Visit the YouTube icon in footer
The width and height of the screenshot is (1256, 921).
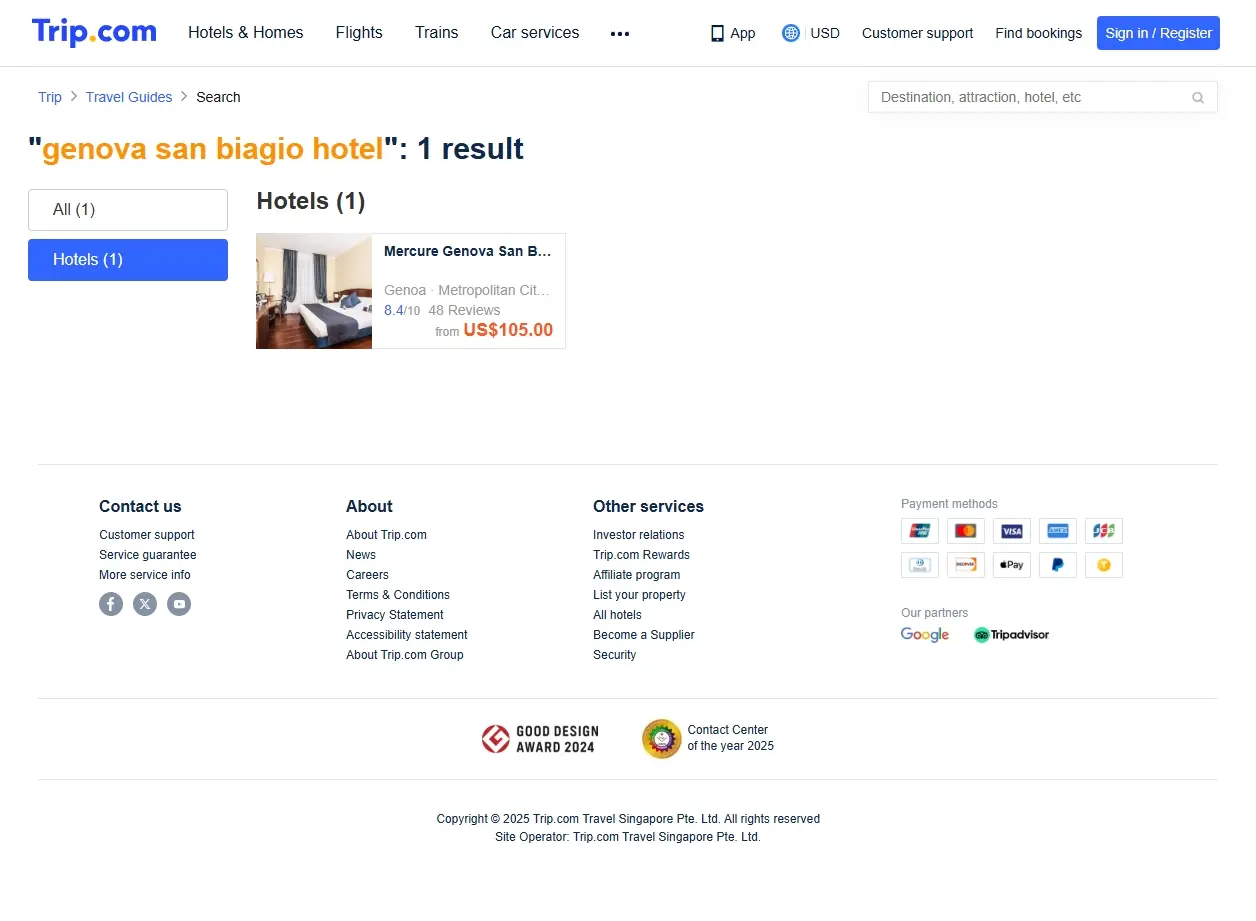point(179,604)
